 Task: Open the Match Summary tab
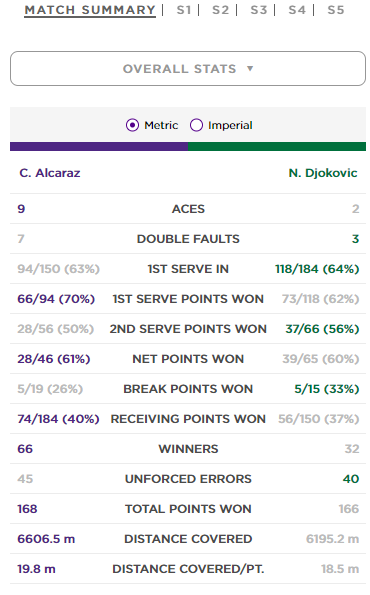pos(90,10)
